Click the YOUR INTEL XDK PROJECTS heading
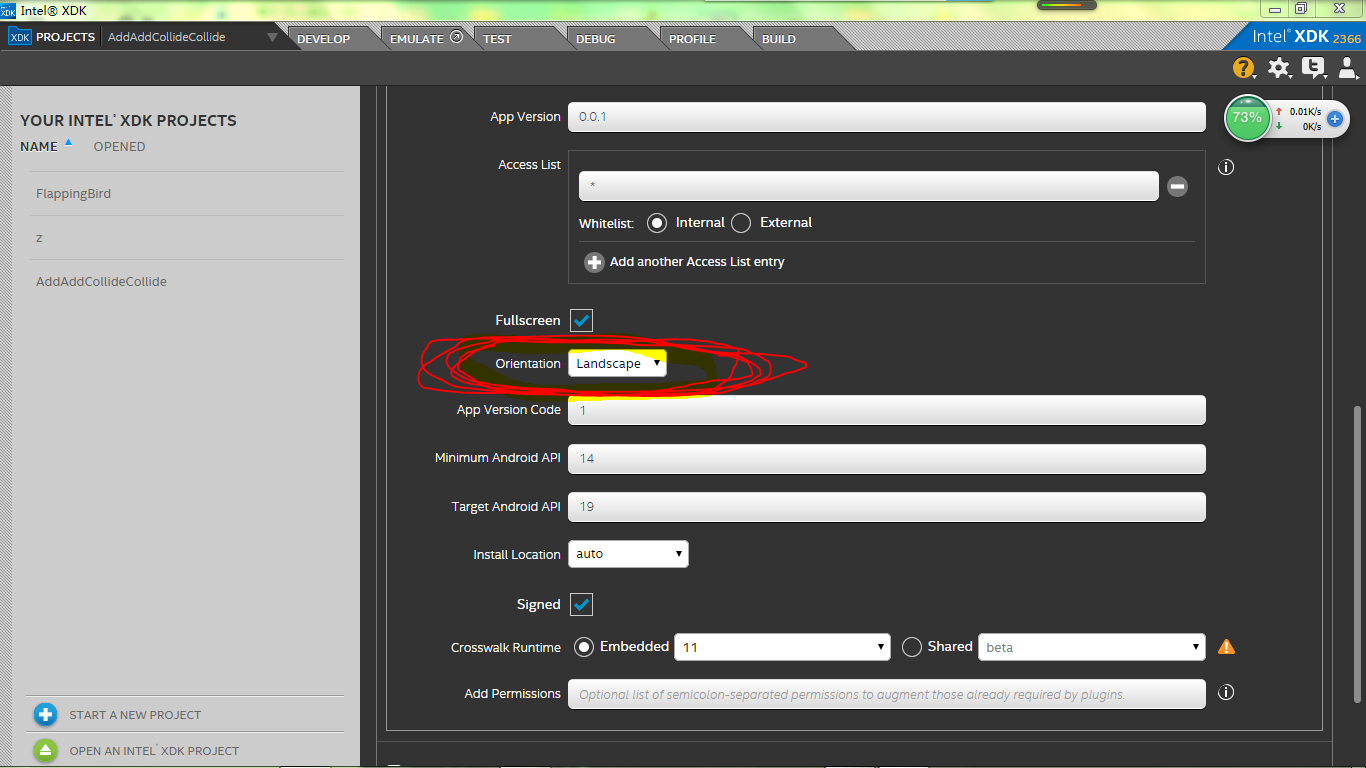The height and width of the screenshot is (768, 1366). point(128,121)
